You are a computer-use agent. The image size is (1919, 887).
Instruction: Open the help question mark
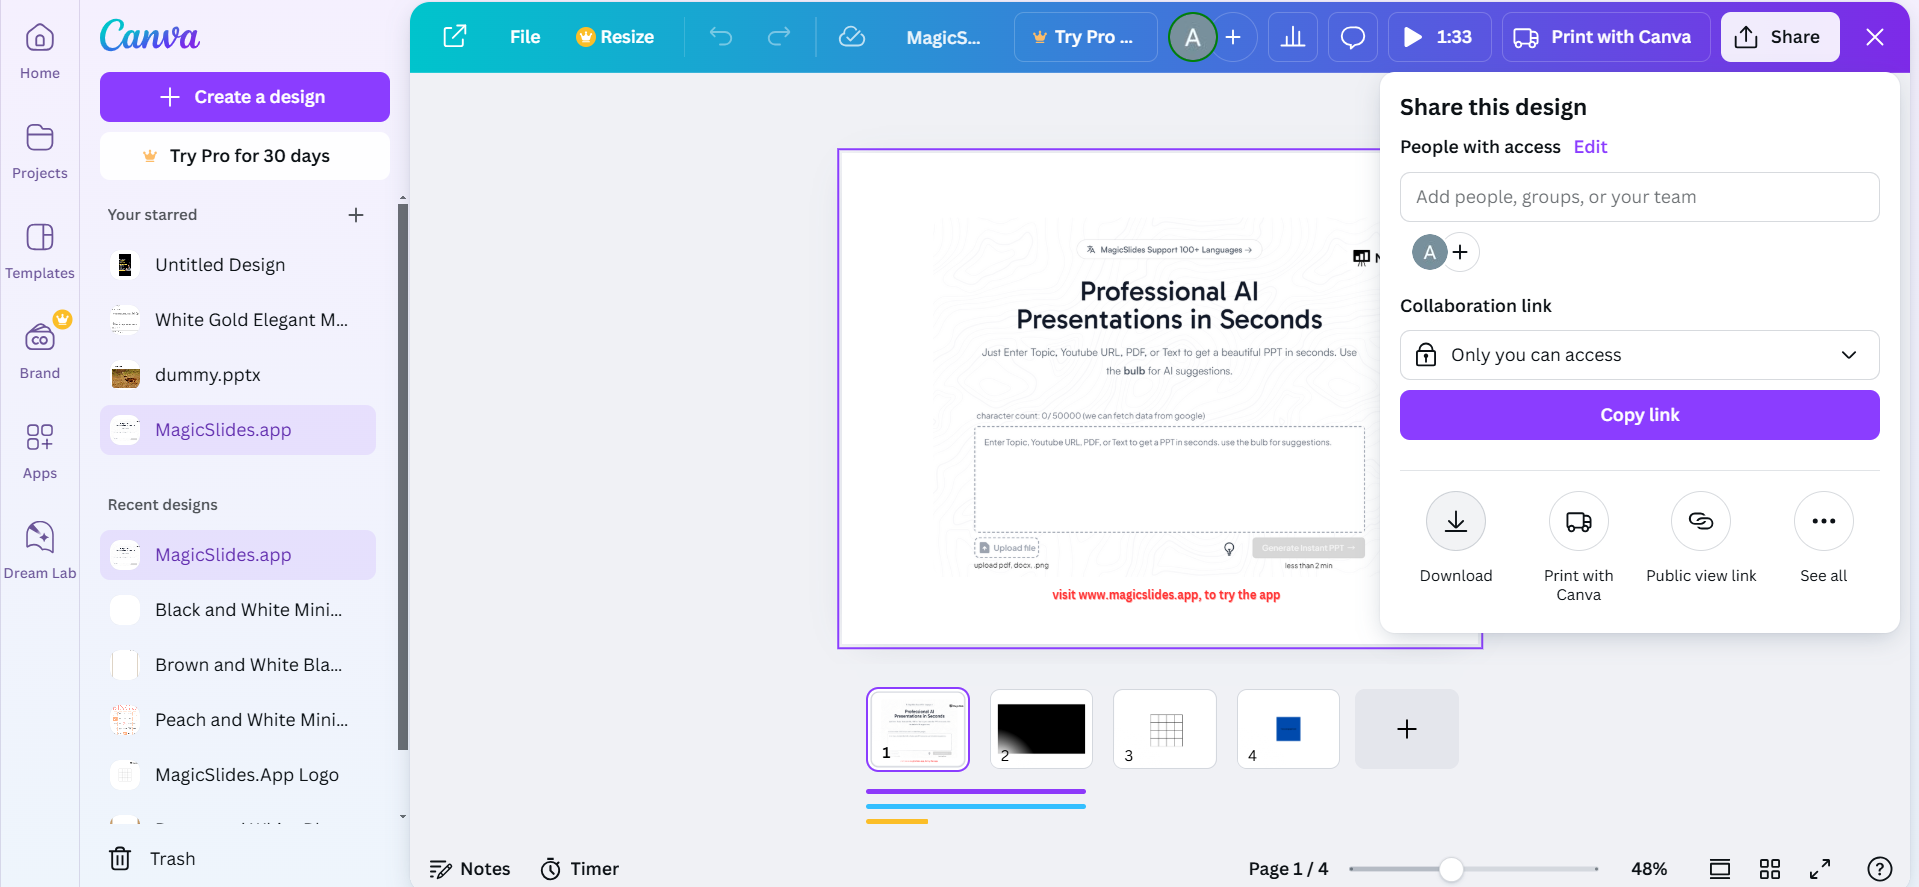[x=1880, y=869]
